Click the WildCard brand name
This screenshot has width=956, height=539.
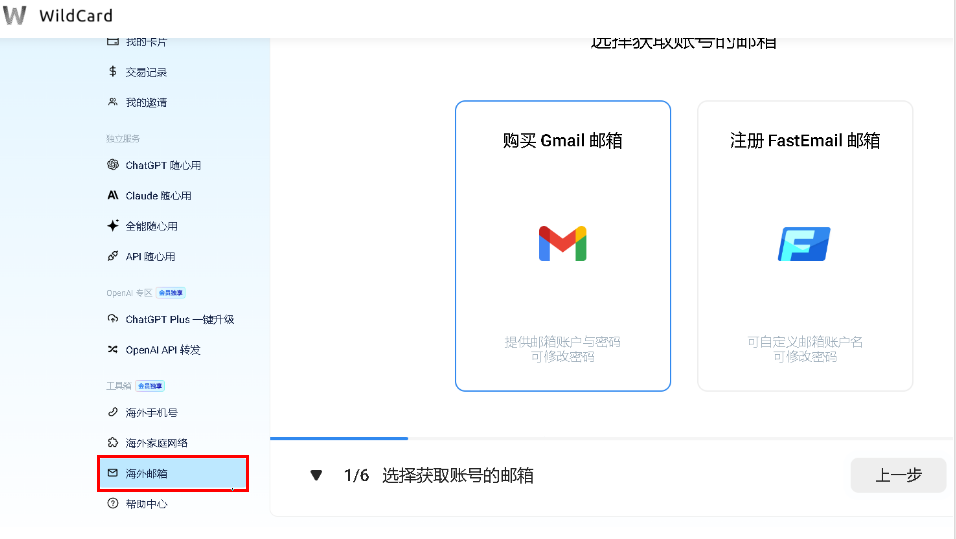click(76, 15)
